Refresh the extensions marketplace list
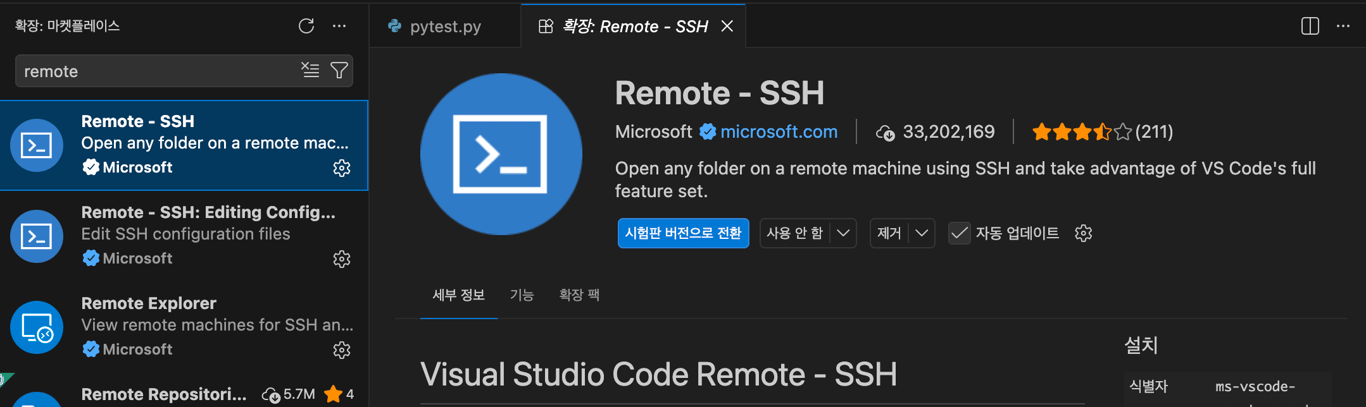 coord(306,26)
